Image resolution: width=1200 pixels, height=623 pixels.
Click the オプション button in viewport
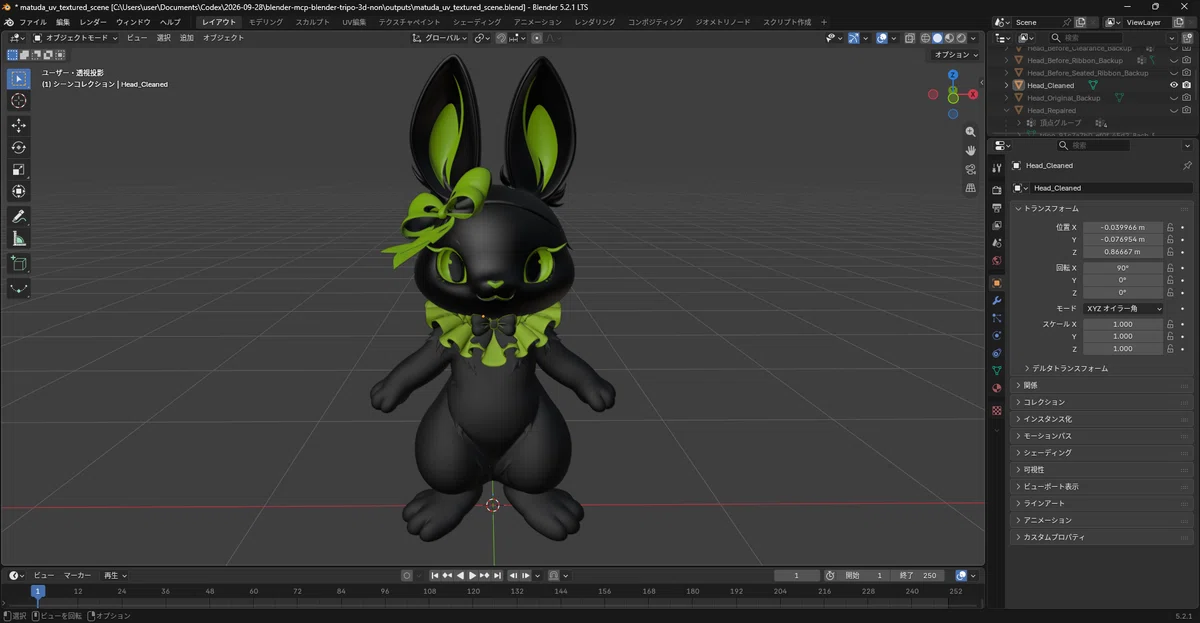click(x=955, y=55)
